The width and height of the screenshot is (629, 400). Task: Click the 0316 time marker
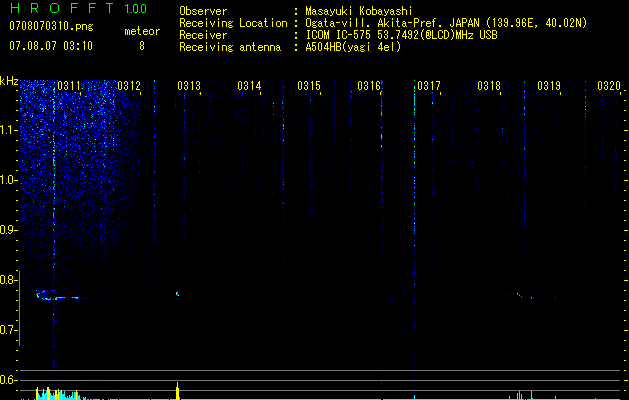(x=369, y=86)
